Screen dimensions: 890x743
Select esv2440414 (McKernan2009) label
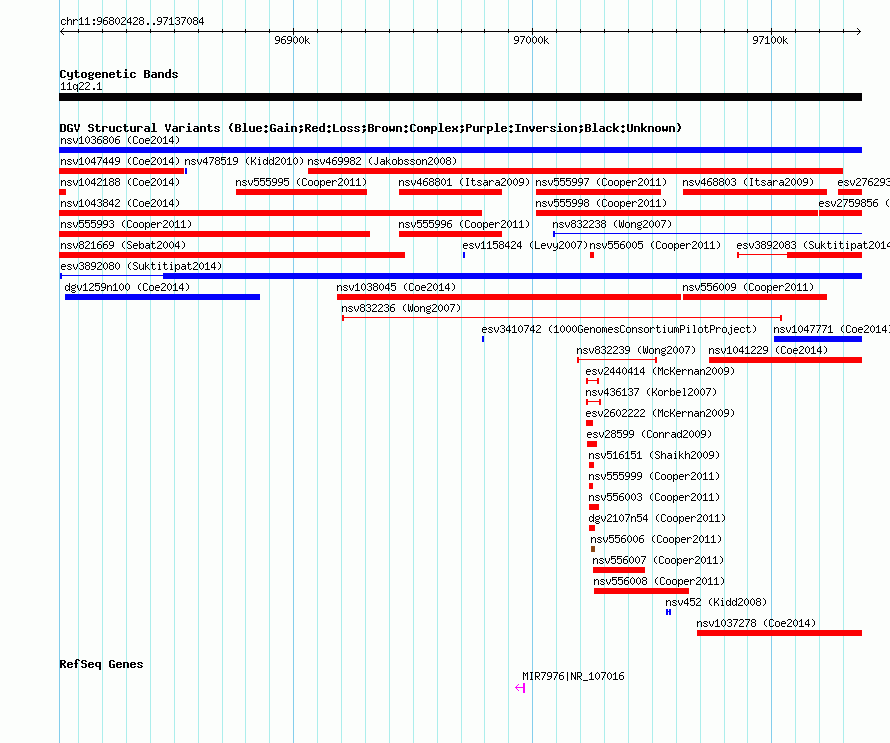pyautogui.click(x=660, y=371)
